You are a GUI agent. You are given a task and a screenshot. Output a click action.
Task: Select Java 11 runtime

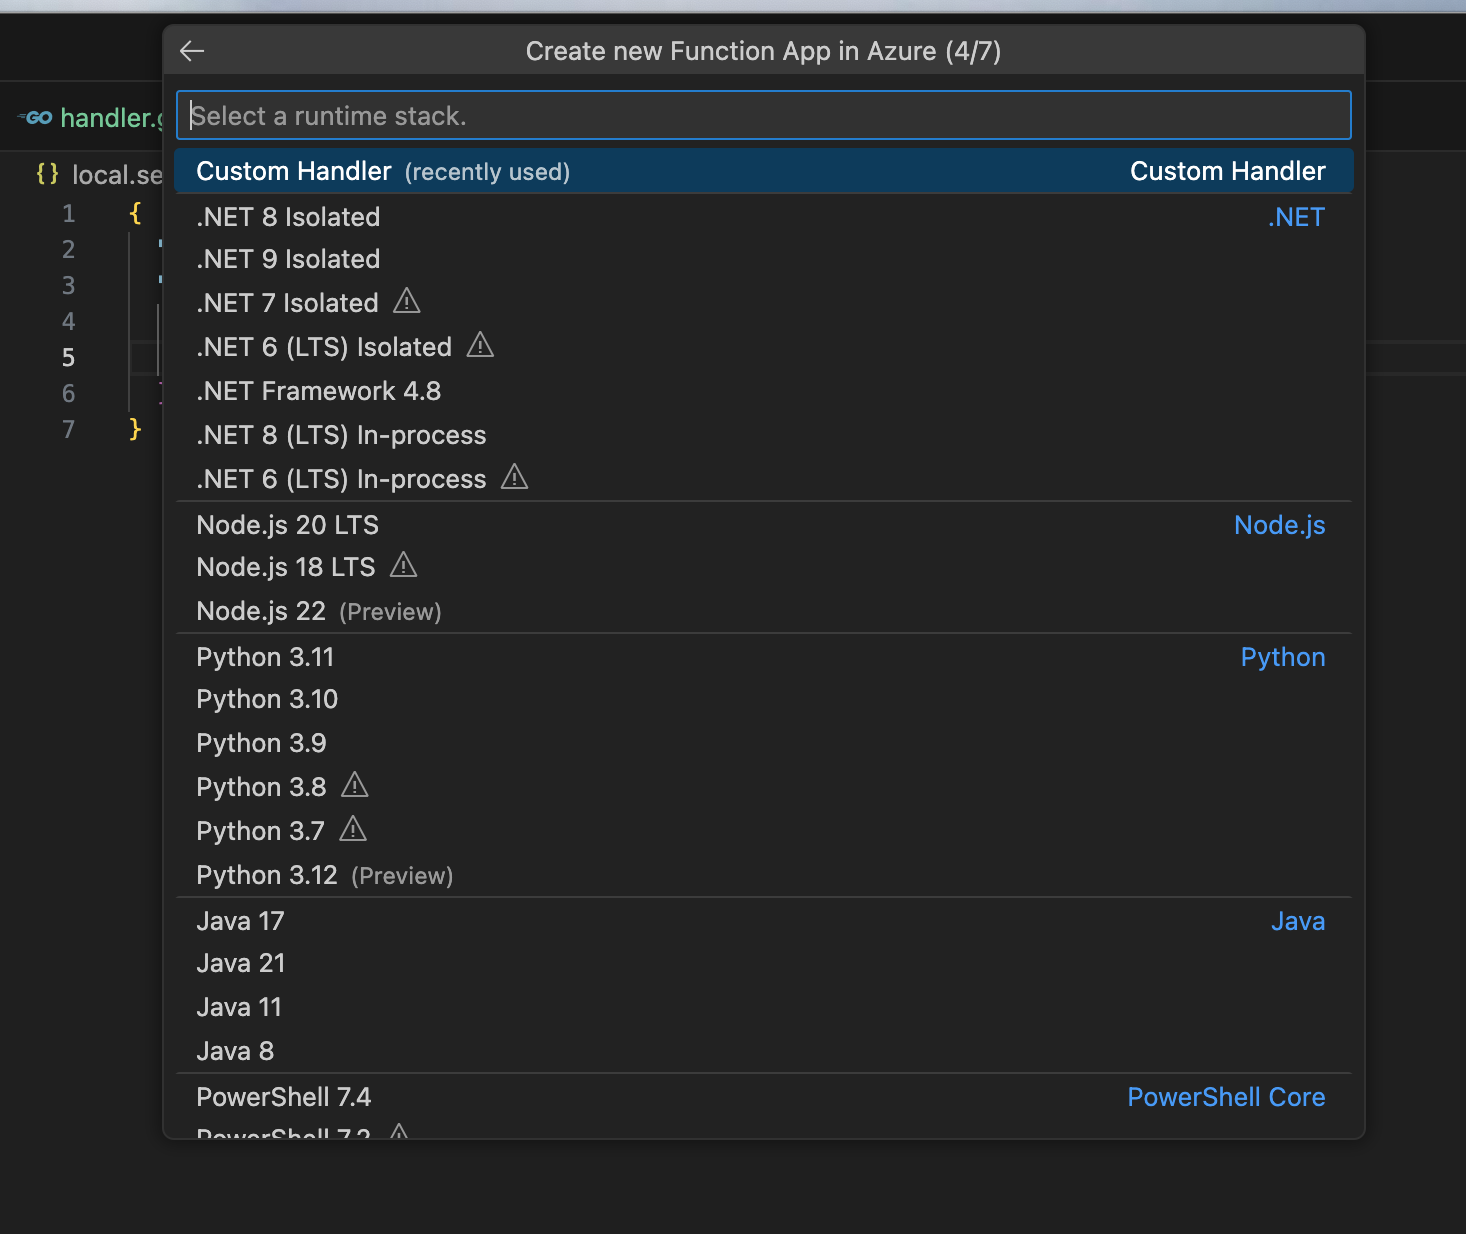point(764,1007)
